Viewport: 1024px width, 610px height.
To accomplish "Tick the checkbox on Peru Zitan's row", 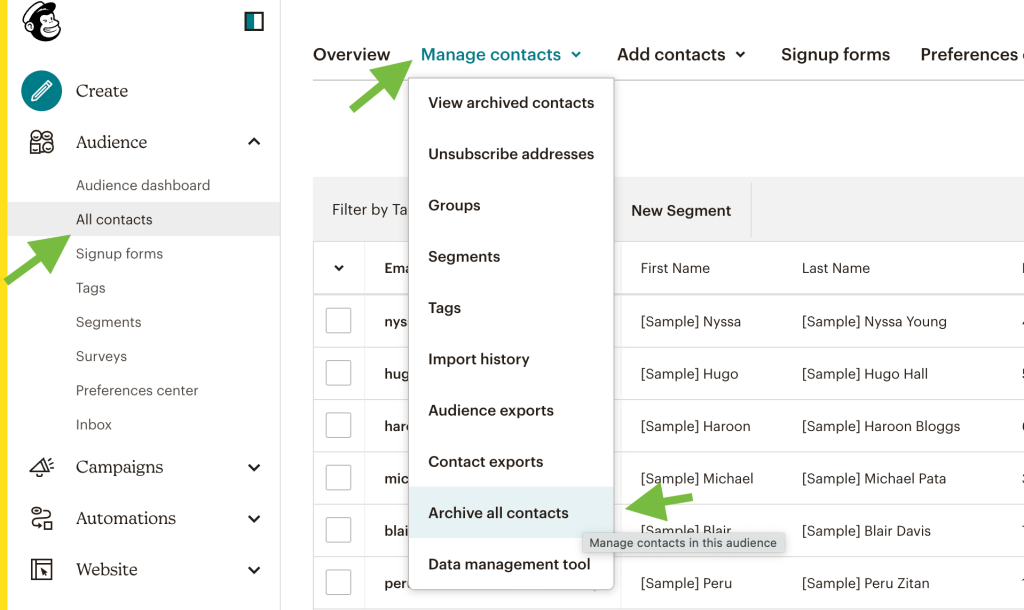I will click(338, 582).
